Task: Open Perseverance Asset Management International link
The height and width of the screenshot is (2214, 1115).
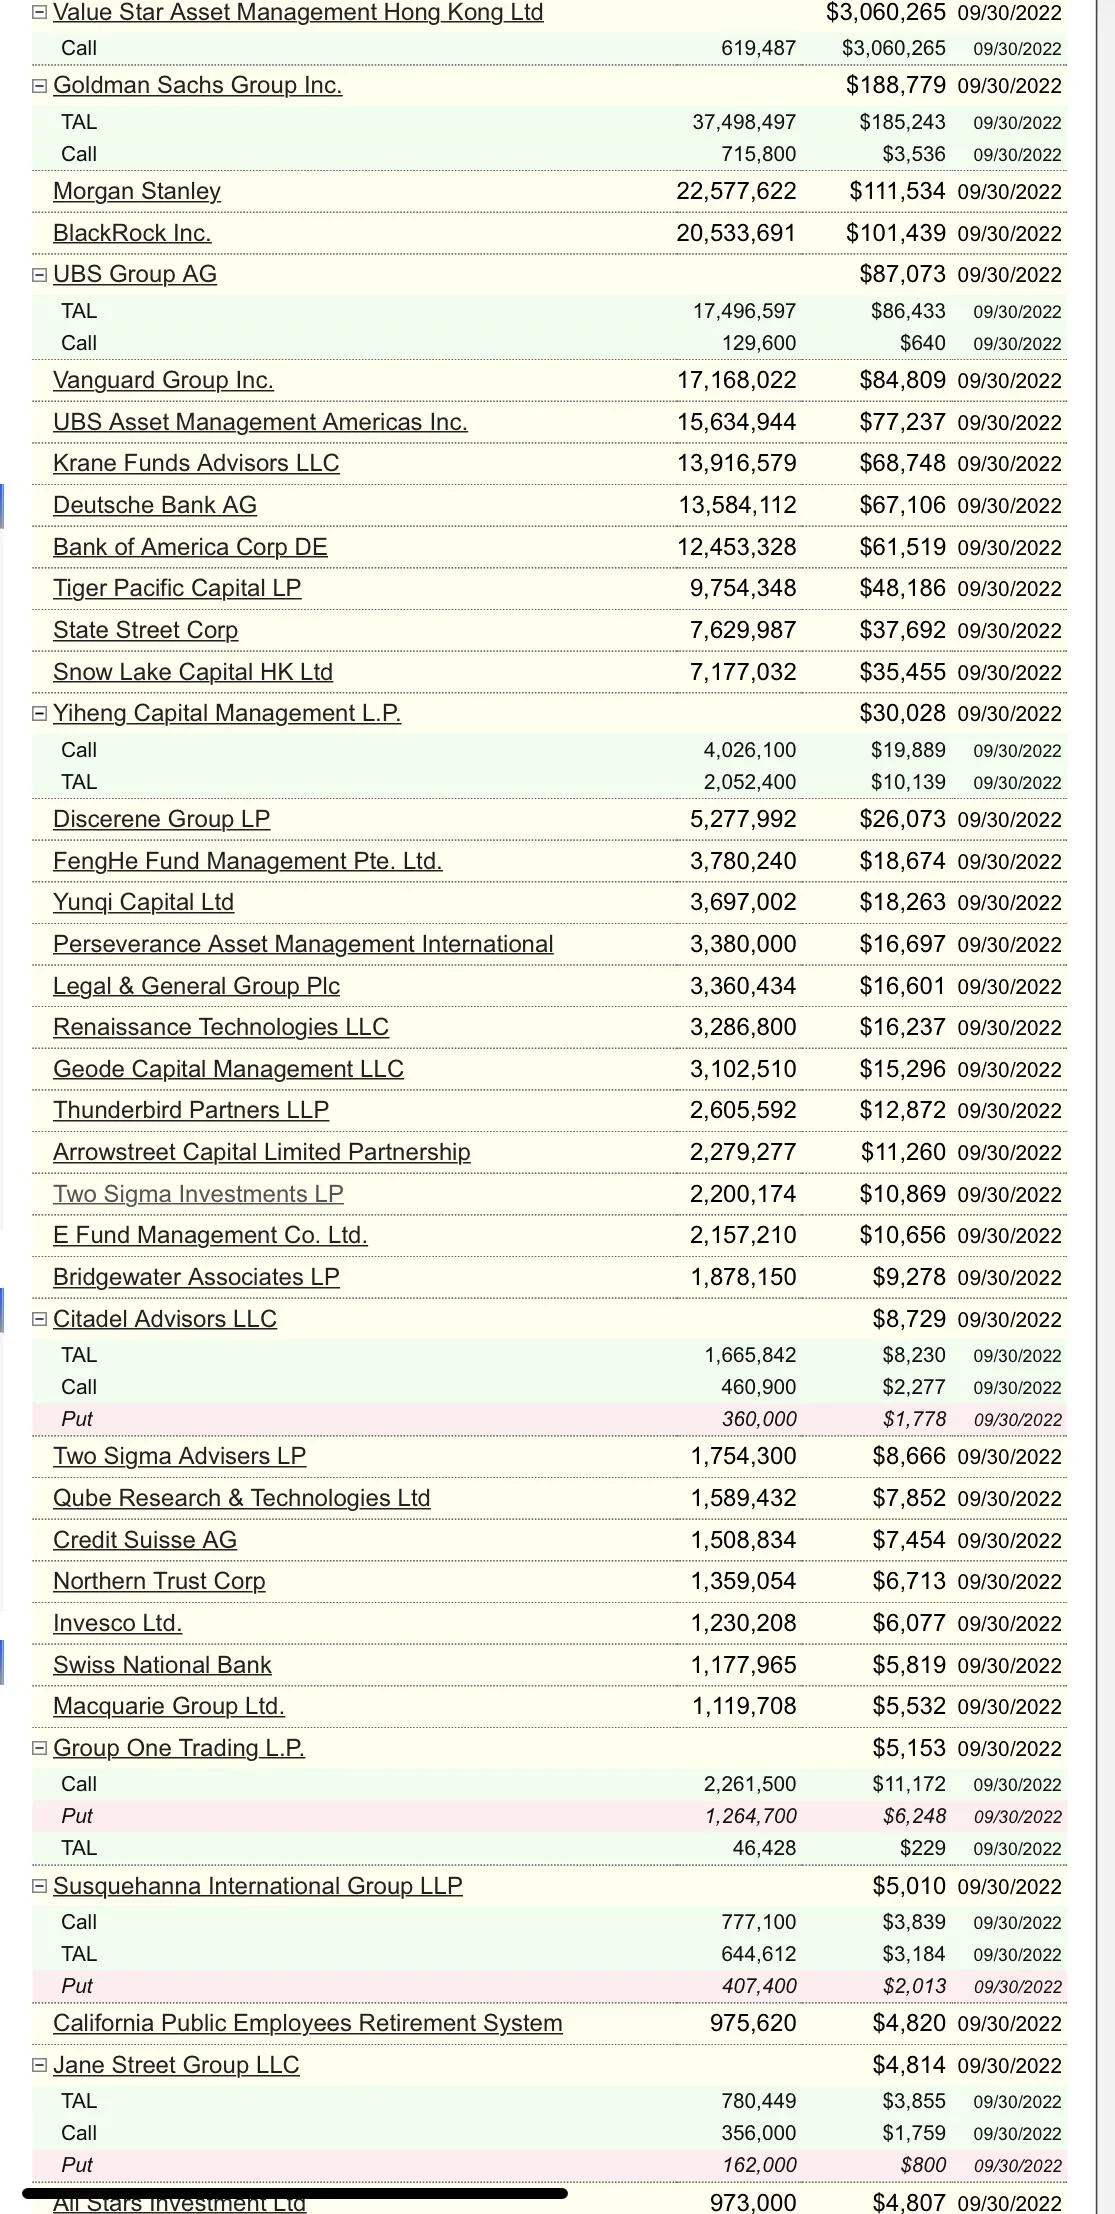Action: pos(303,944)
